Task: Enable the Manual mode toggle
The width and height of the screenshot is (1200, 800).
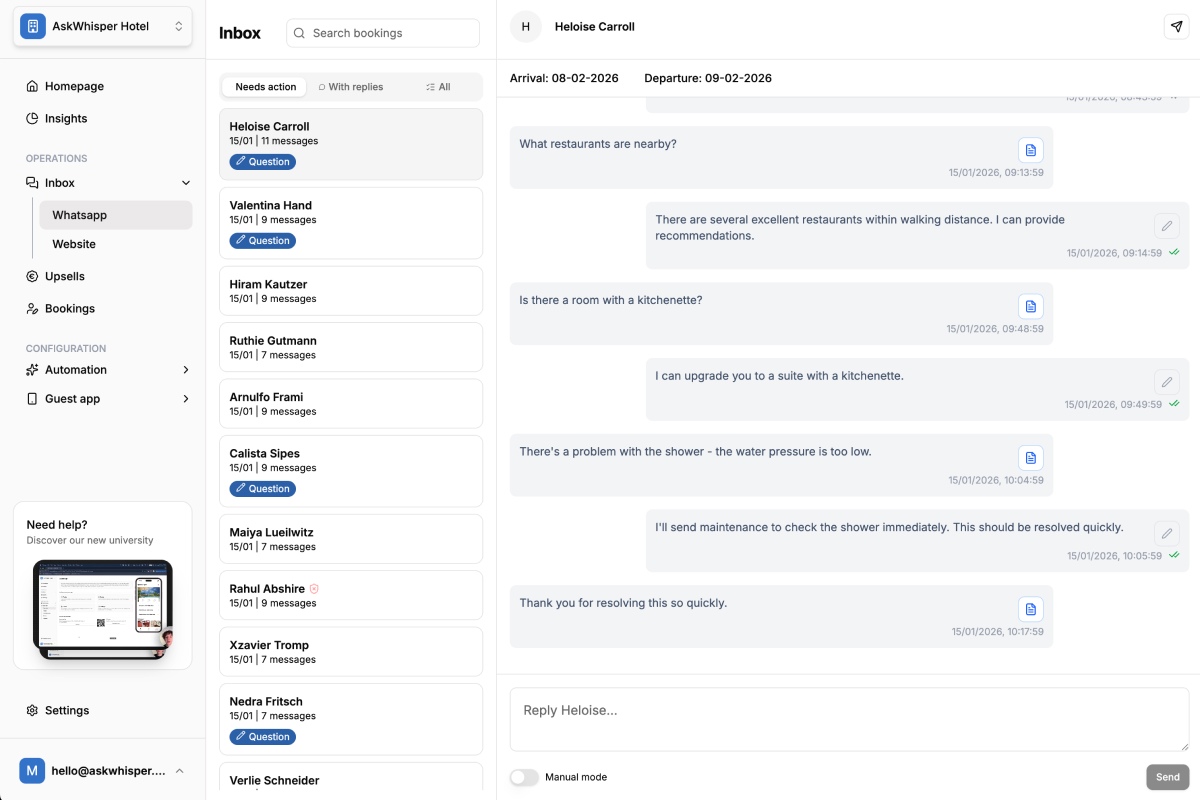Action: 524,777
